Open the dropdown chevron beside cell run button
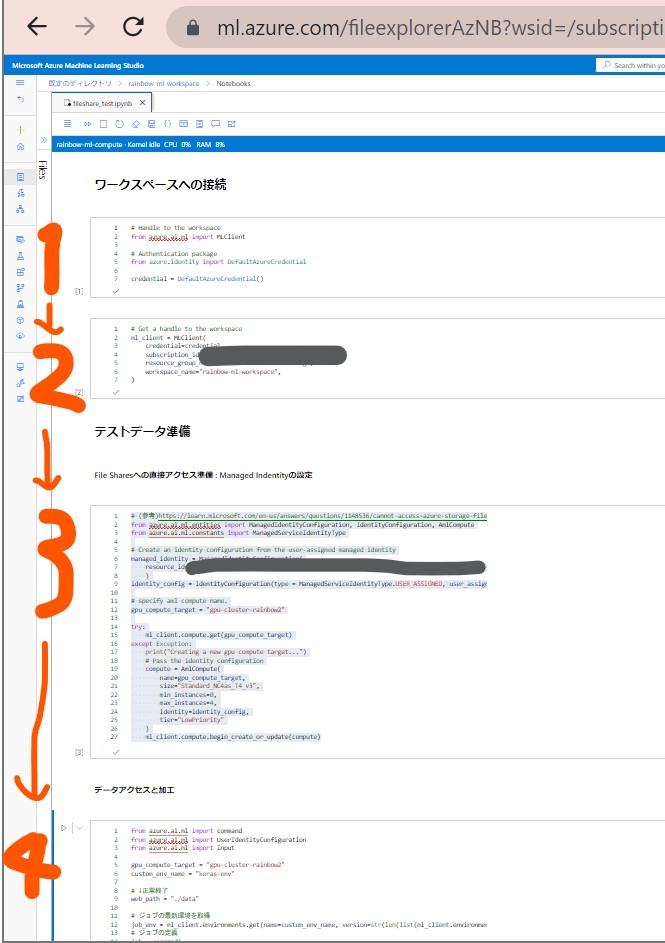 tap(79, 828)
